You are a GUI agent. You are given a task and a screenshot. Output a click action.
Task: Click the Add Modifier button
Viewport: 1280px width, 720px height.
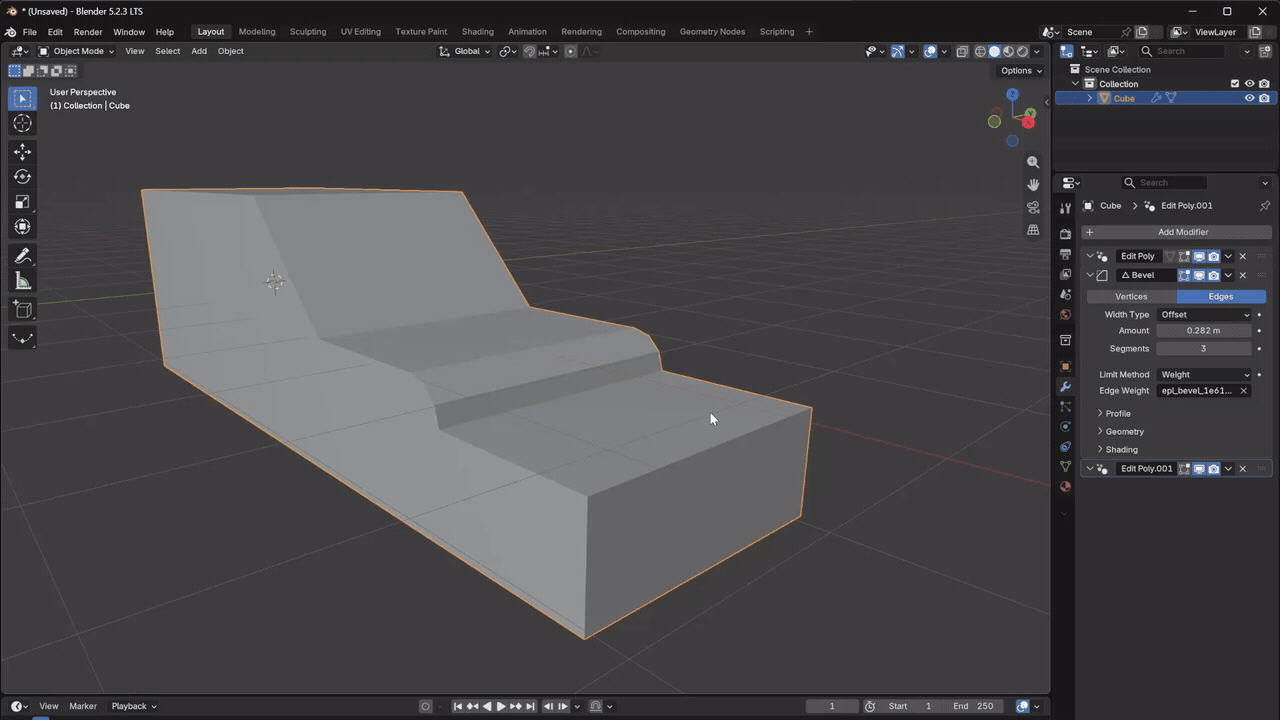pos(1176,232)
